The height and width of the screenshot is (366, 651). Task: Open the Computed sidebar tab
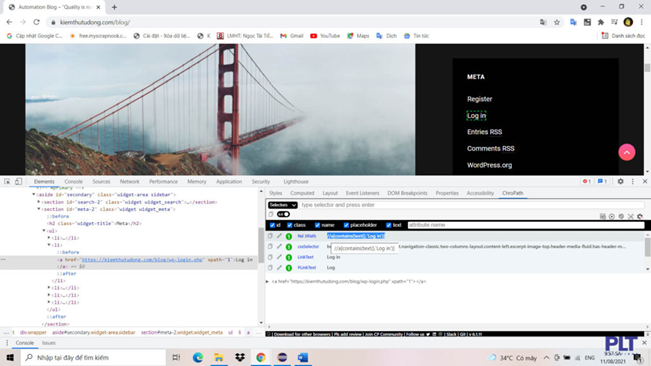coord(302,193)
